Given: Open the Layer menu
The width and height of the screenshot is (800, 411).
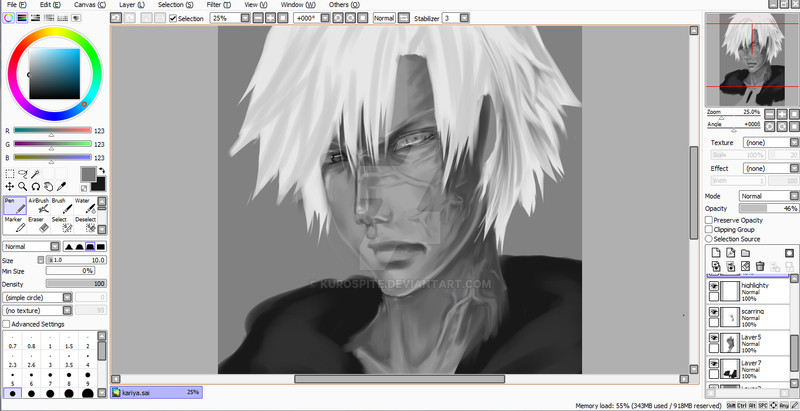Looking at the screenshot, I should (x=132, y=5).
